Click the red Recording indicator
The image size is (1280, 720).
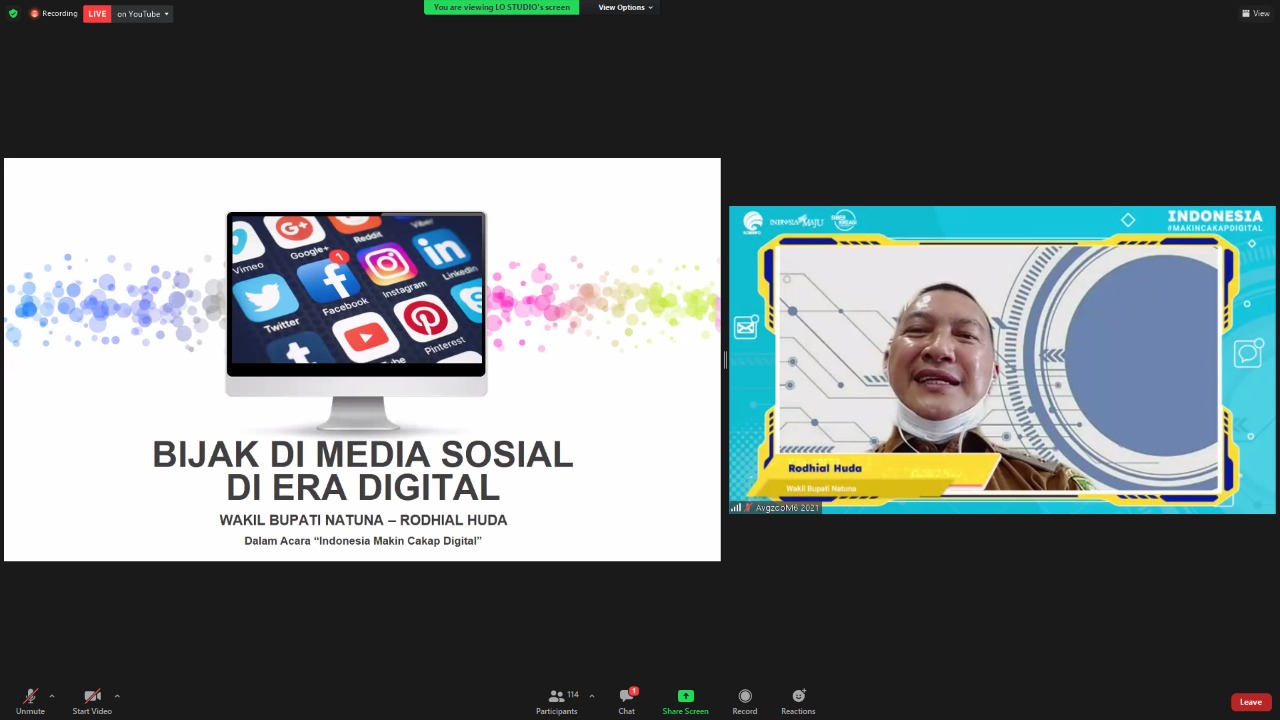(54, 14)
